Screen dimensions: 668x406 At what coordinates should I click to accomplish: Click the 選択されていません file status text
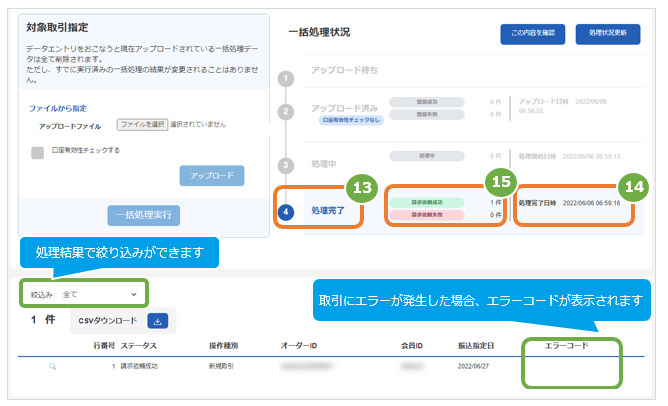[198, 124]
